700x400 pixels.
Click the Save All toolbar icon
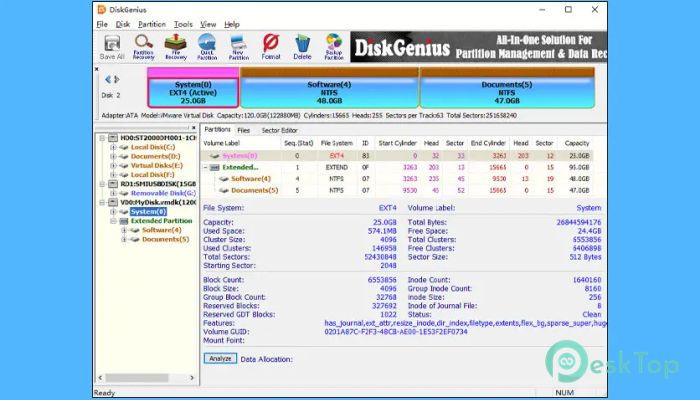tap(112, 47)
